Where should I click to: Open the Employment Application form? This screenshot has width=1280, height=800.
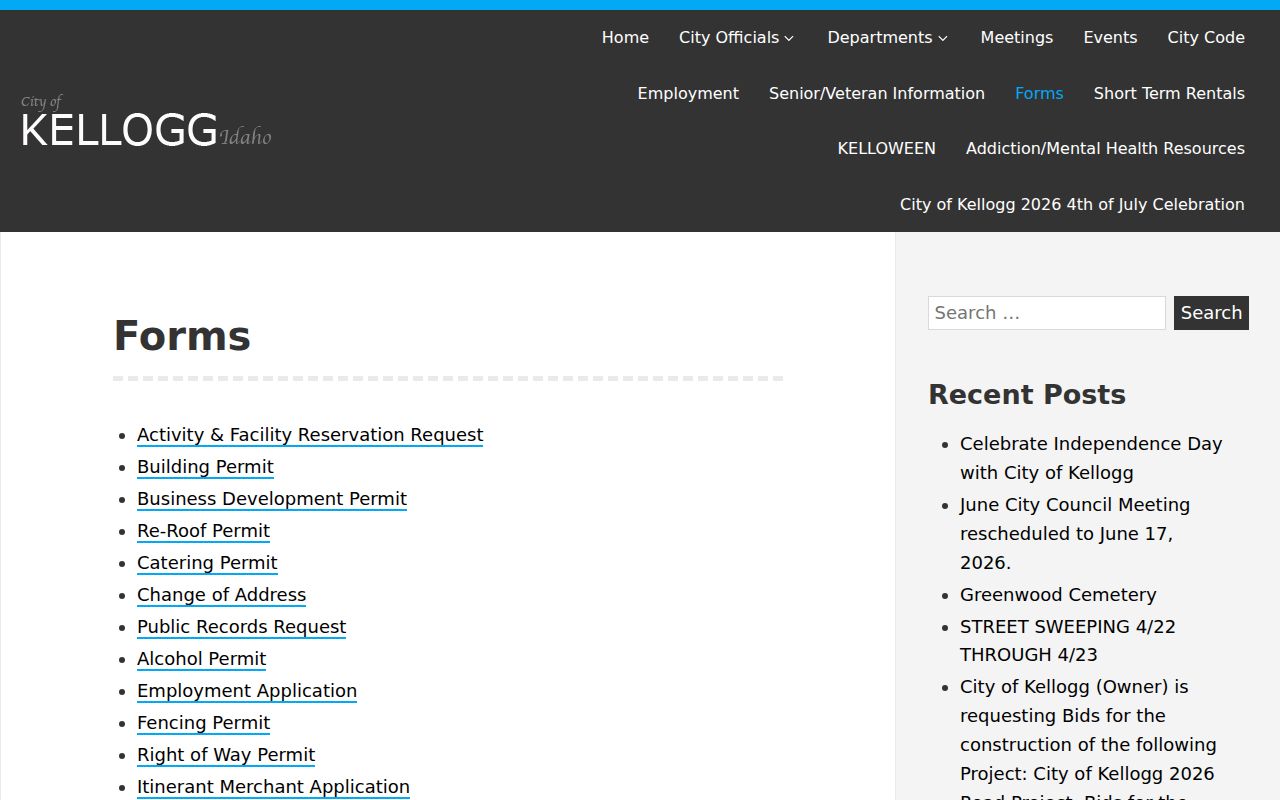(247, 691)
